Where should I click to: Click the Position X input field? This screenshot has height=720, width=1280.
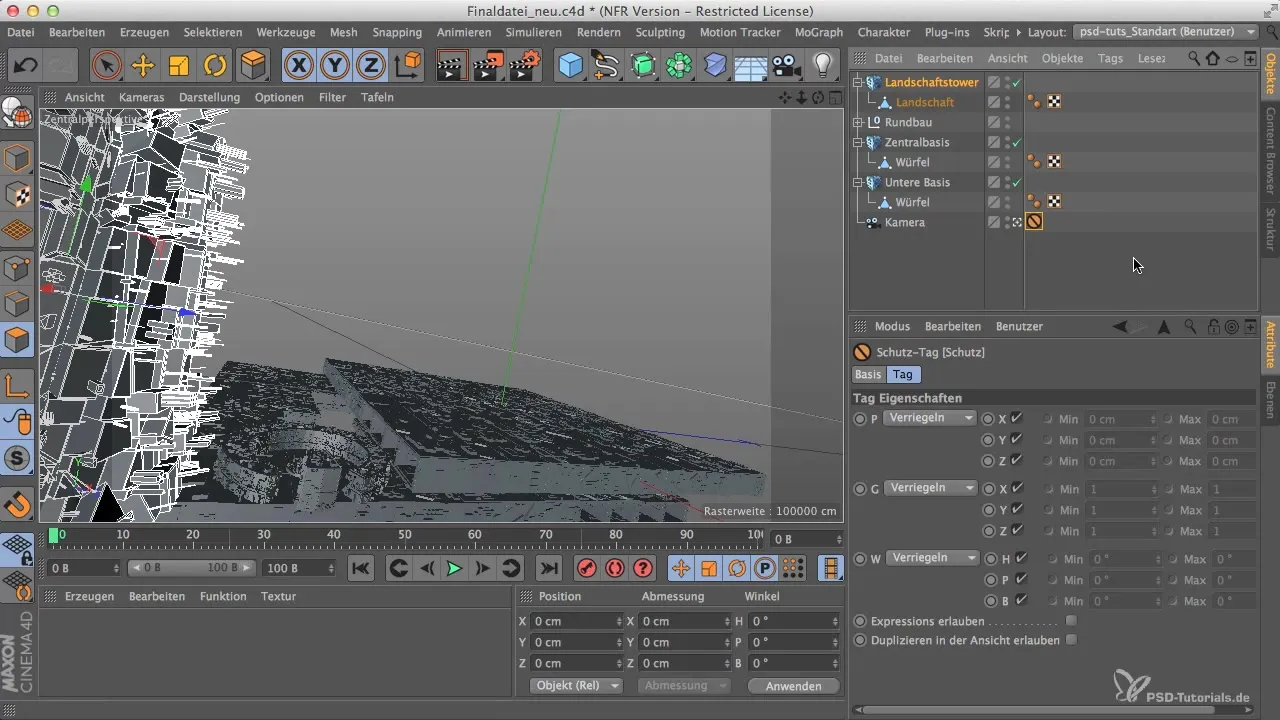[577, 621]
